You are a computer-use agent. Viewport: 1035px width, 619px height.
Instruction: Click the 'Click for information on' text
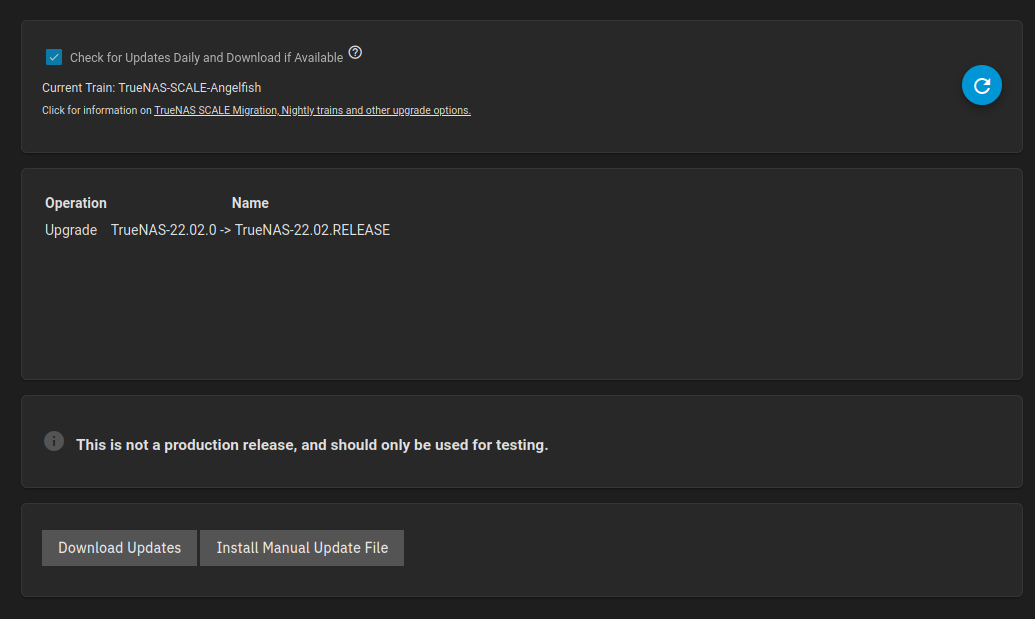point(97,111)
